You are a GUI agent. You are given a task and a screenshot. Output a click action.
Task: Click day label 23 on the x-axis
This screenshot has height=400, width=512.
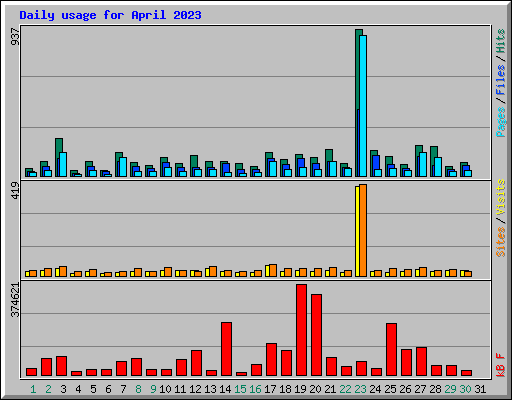360,389
